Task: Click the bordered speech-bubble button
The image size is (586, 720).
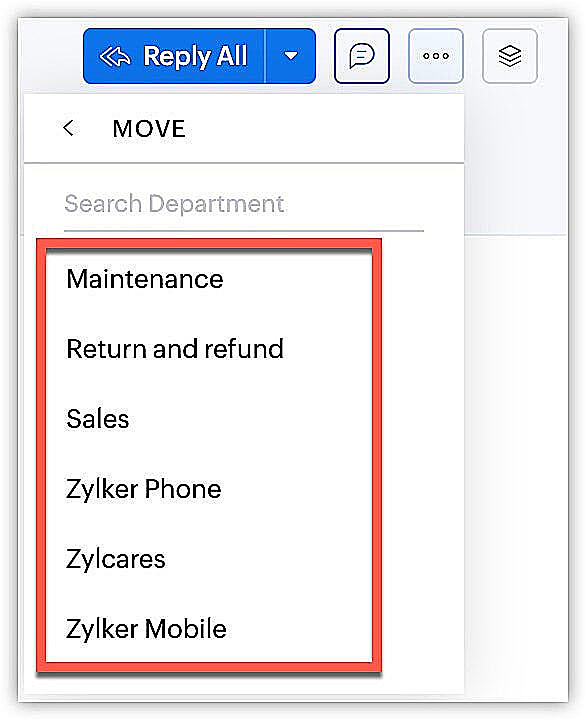Action: 362,56
